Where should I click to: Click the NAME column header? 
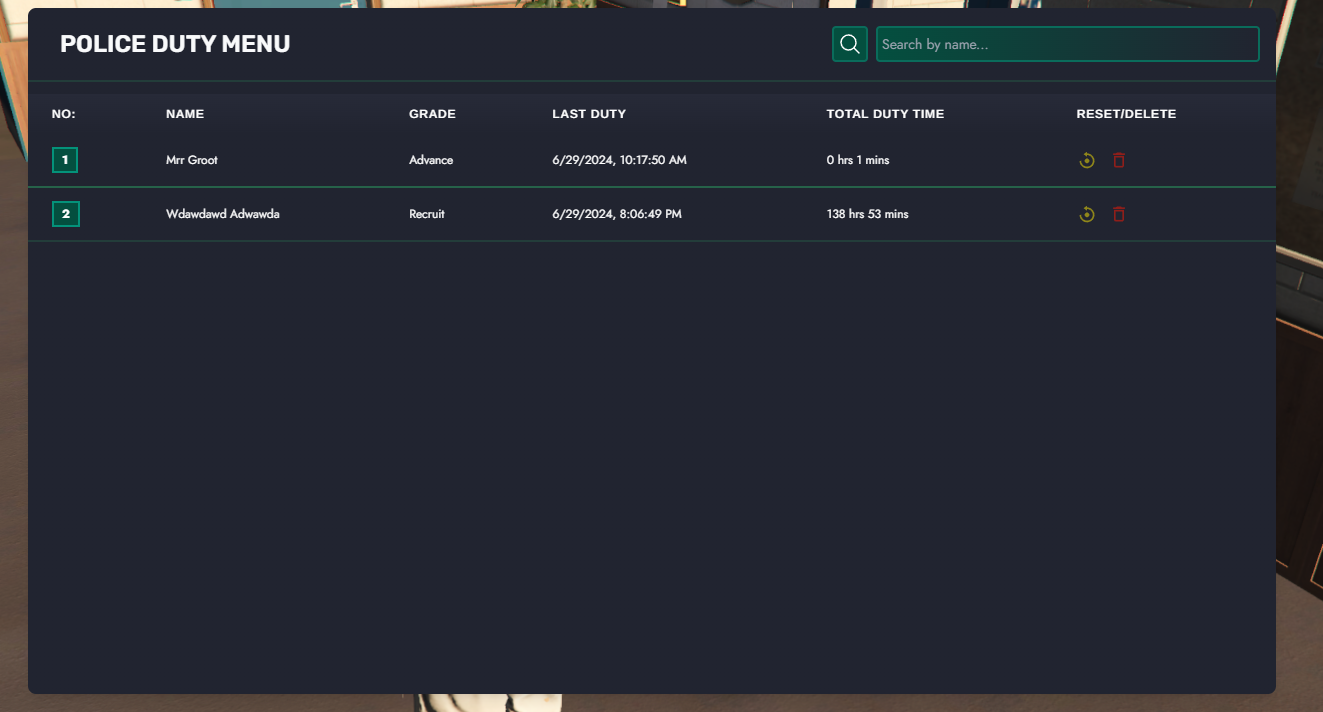185,114
